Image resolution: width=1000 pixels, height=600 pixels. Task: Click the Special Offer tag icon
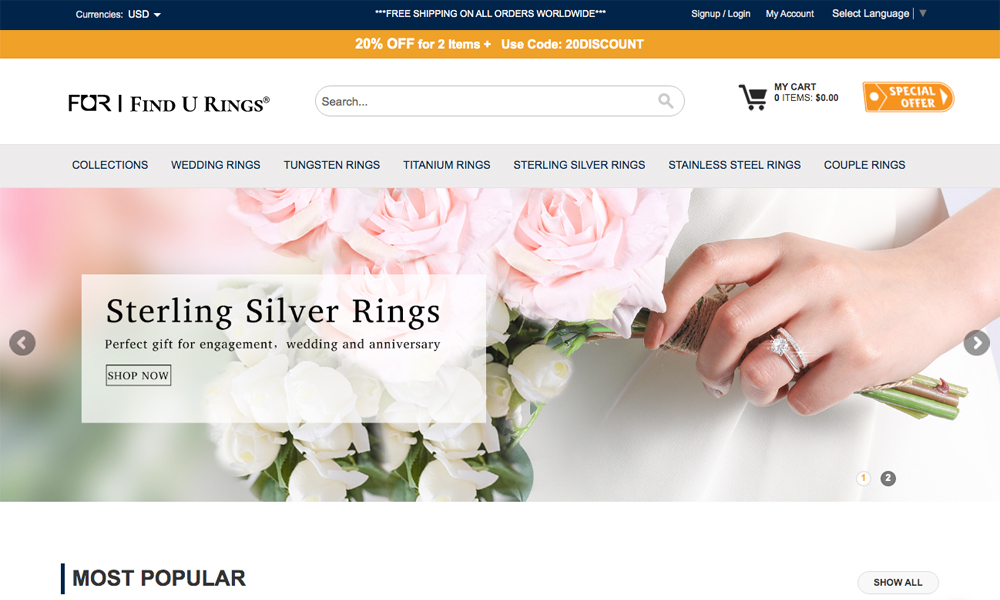[908, 97]
